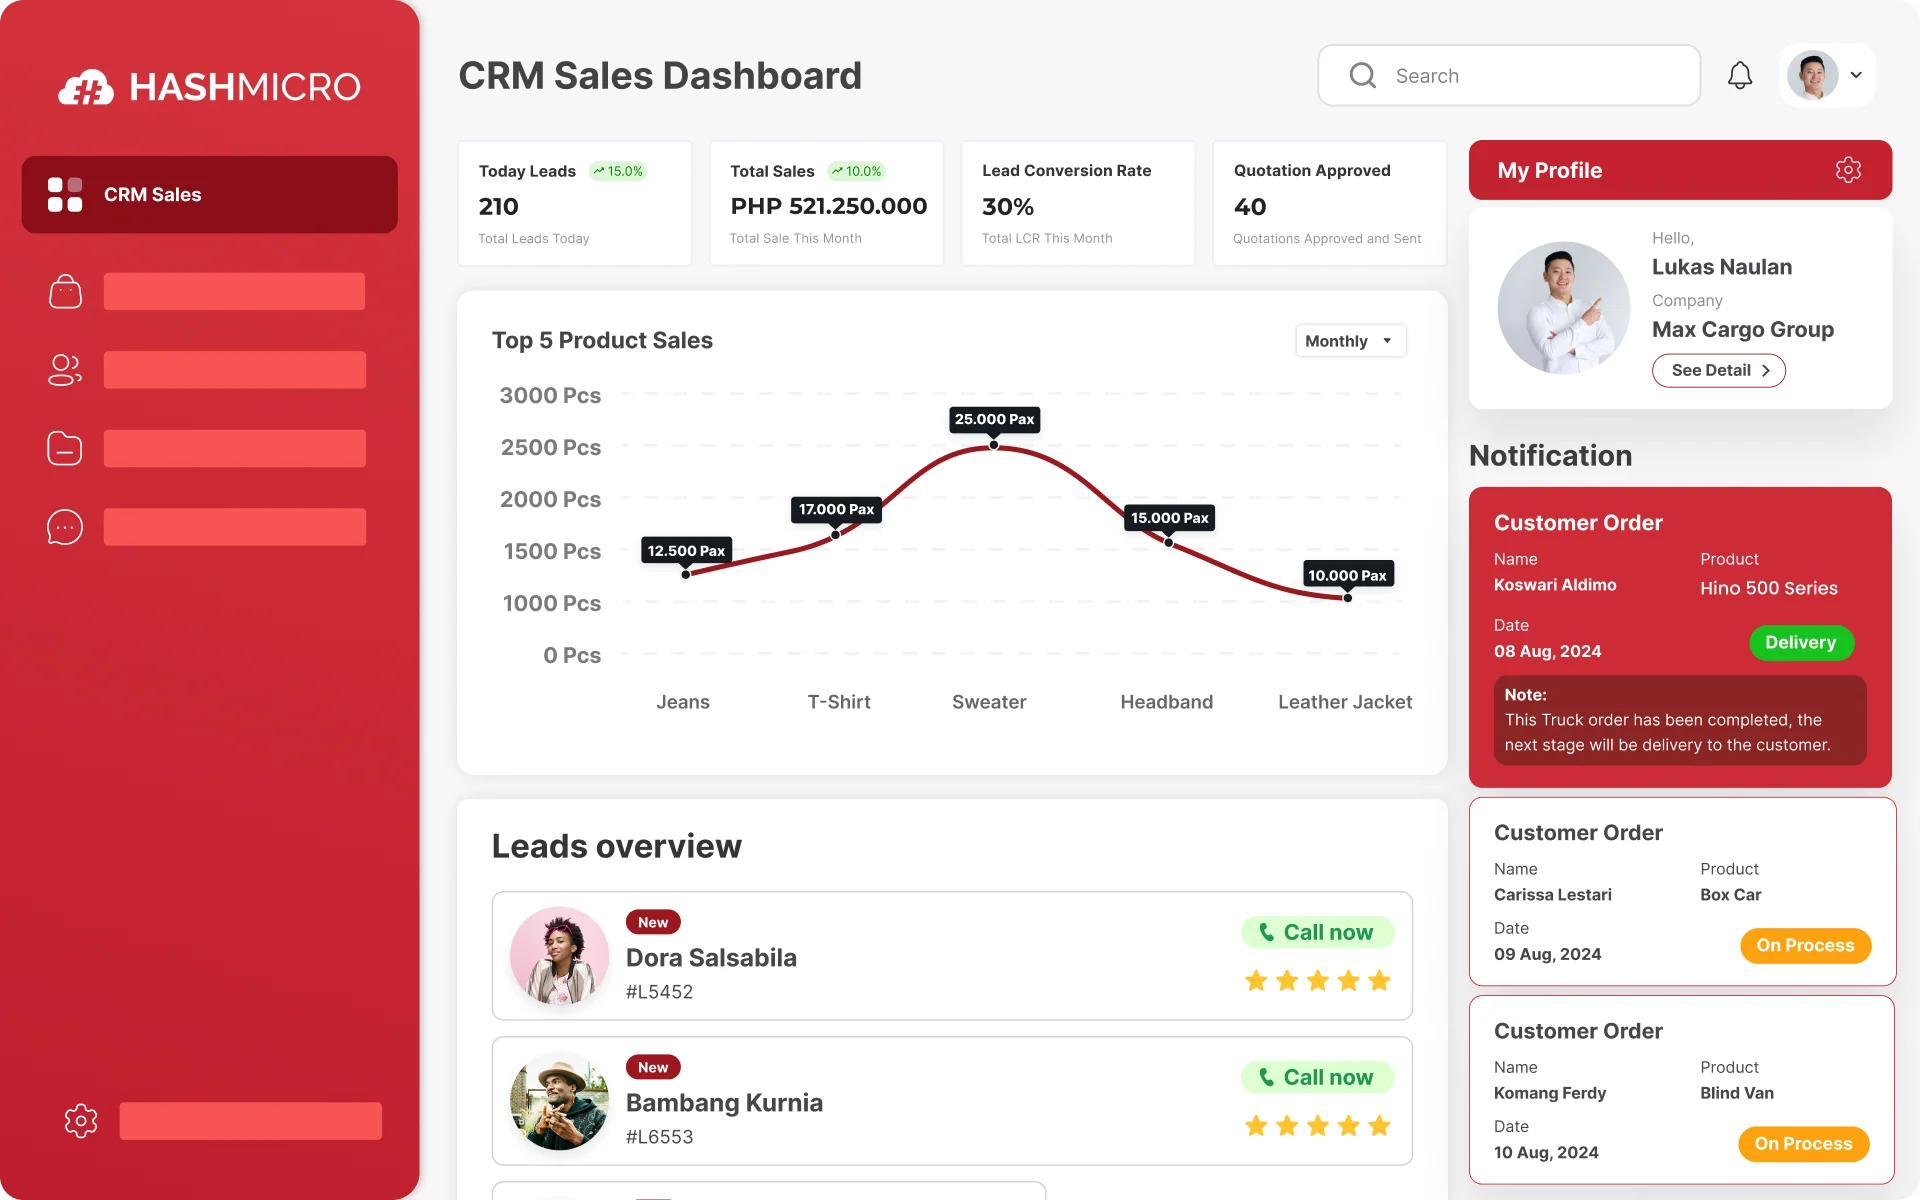Image resolution: width=1920 pixels, height=1200 pixels.
Task: Expand the Monthly period dropdown
Action: [x=1350, y=341]
